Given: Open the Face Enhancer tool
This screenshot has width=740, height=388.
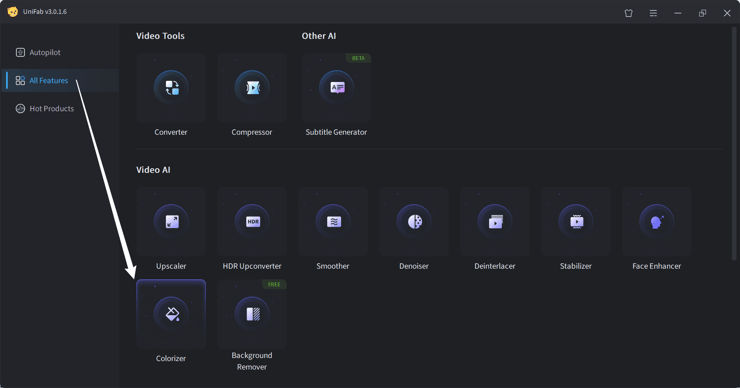Looking at the screenshot, I should coord(656,221).
